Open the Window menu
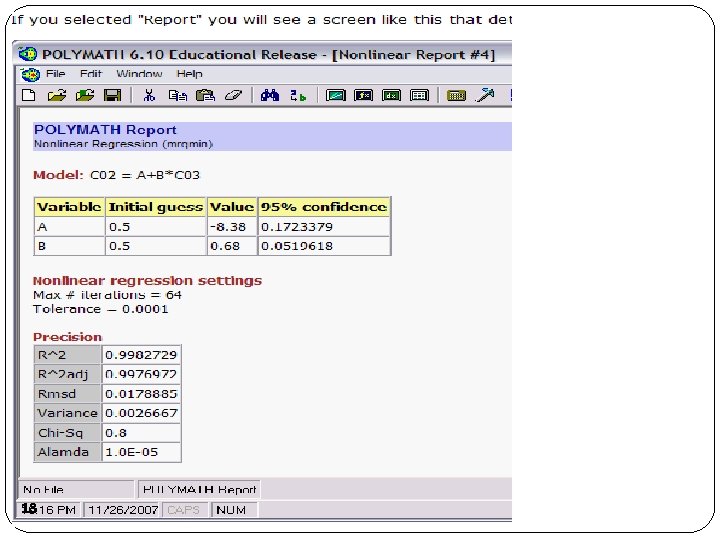720x540 pixels. (x=139, y=73)
